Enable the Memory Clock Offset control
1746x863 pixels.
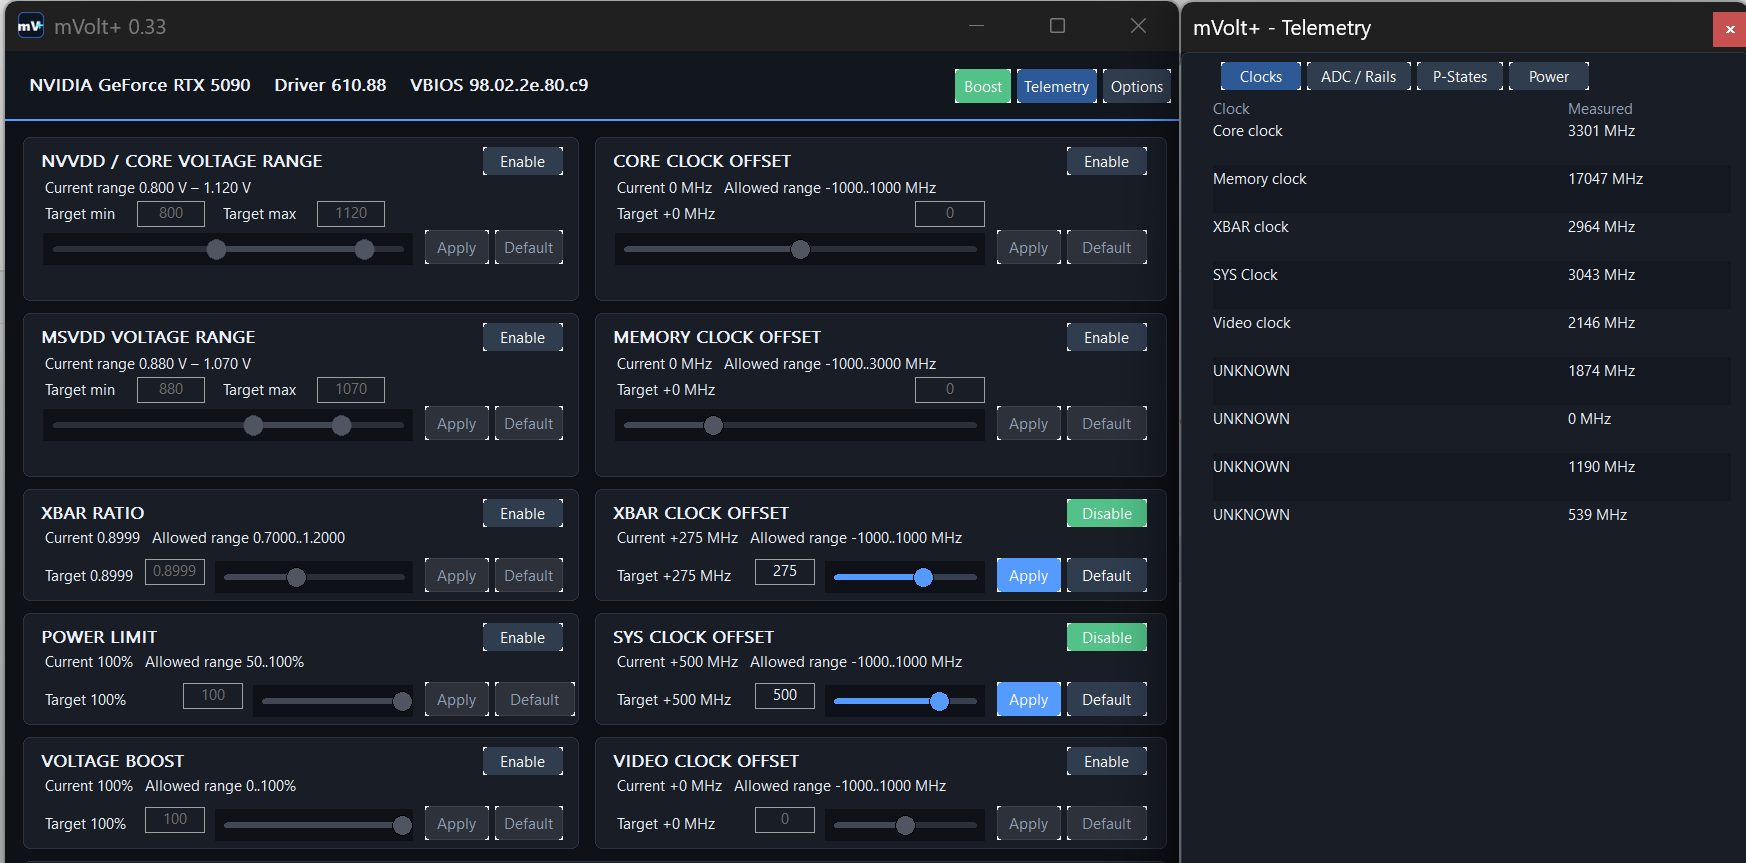click(x=1107, y=338)
